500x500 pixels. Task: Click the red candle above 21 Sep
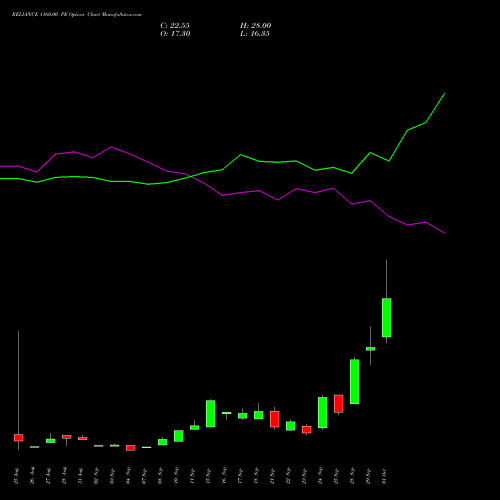275,419
